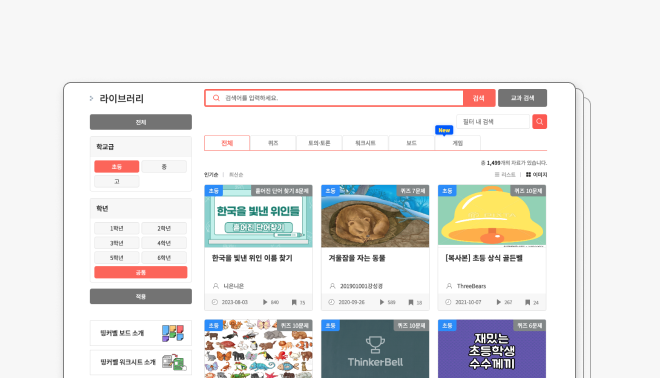The width and height of the screenshot is (660, 378).
Task: Click the 띵커벨 보드 소개 sticky notes icon
Action: [173, 333]
